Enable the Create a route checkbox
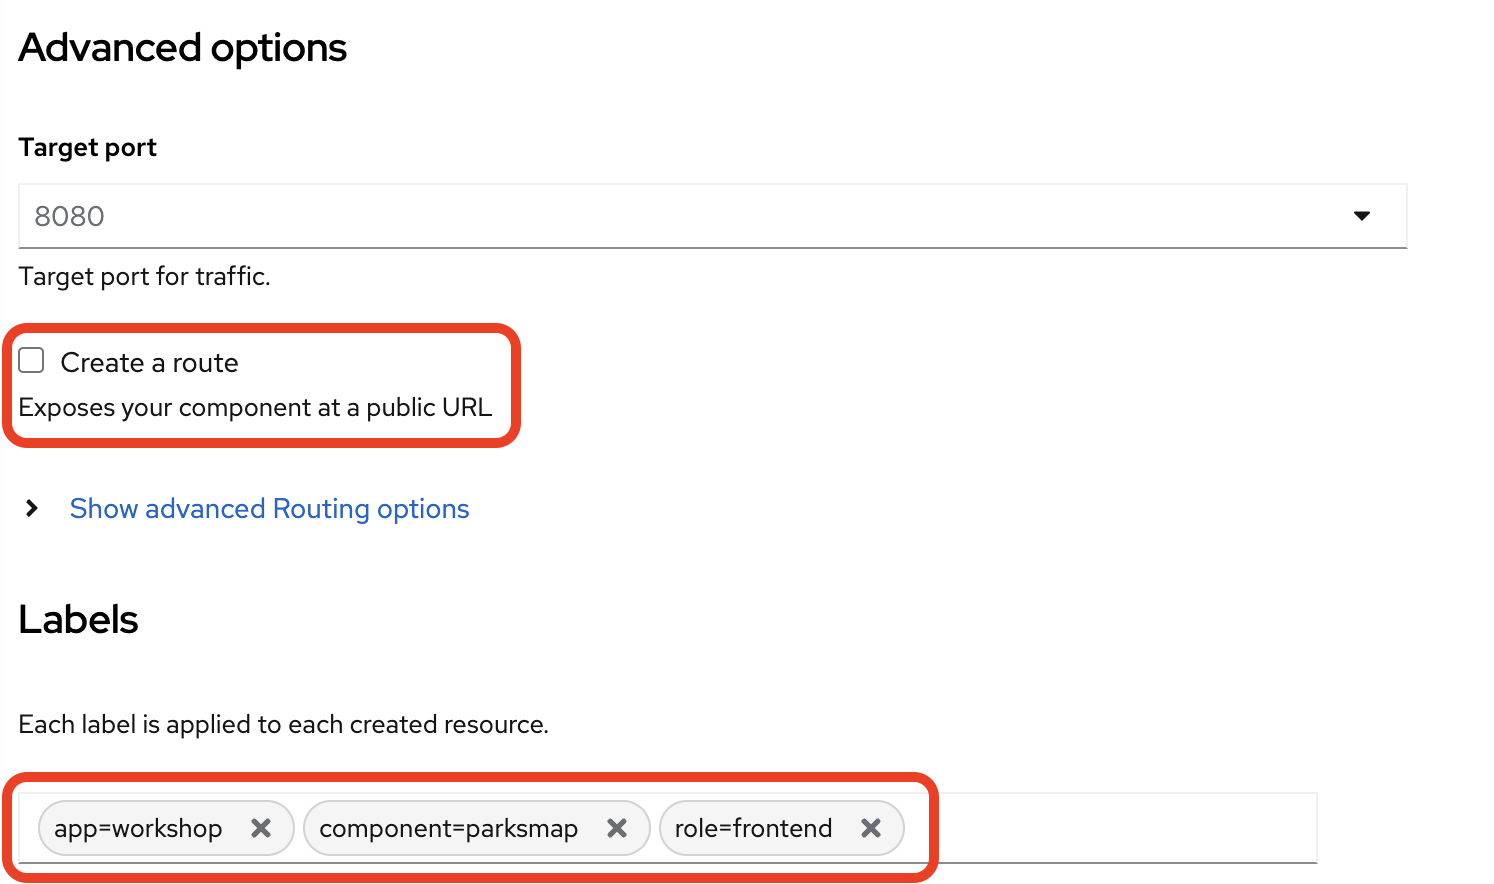 (x=32, y=361)
